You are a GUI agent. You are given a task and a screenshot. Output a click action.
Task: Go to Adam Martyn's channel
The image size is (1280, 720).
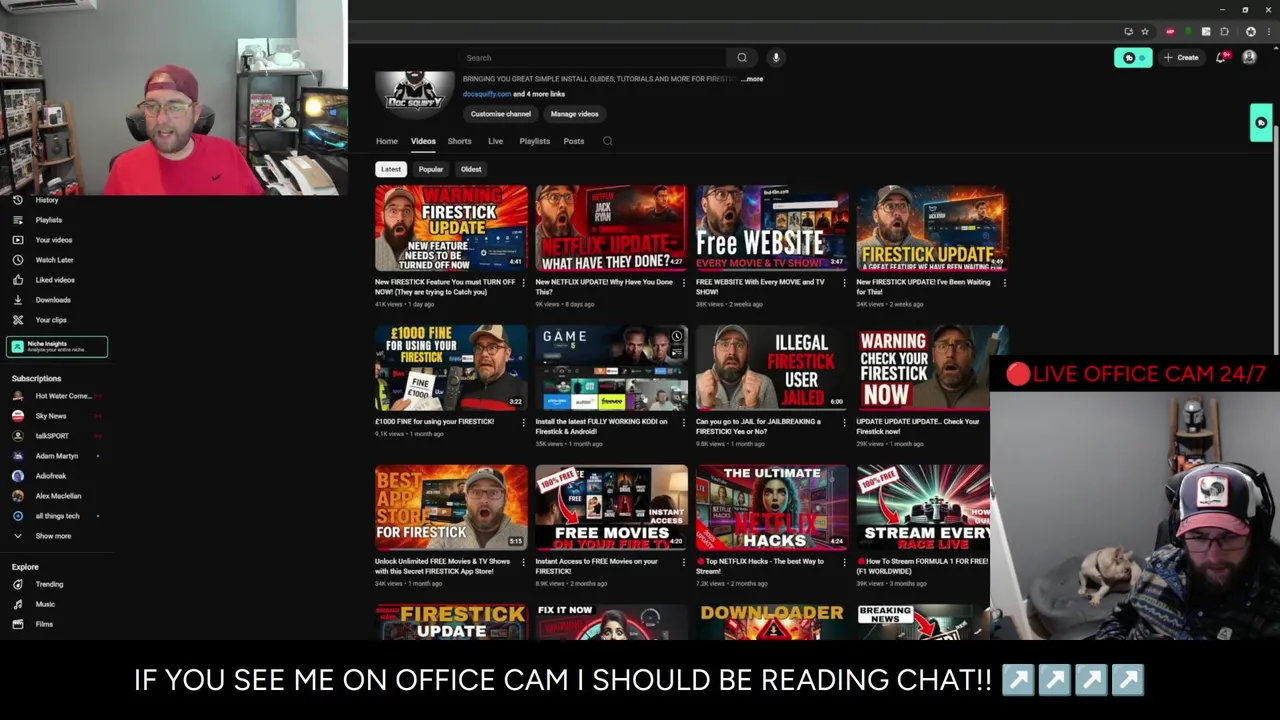56,456
